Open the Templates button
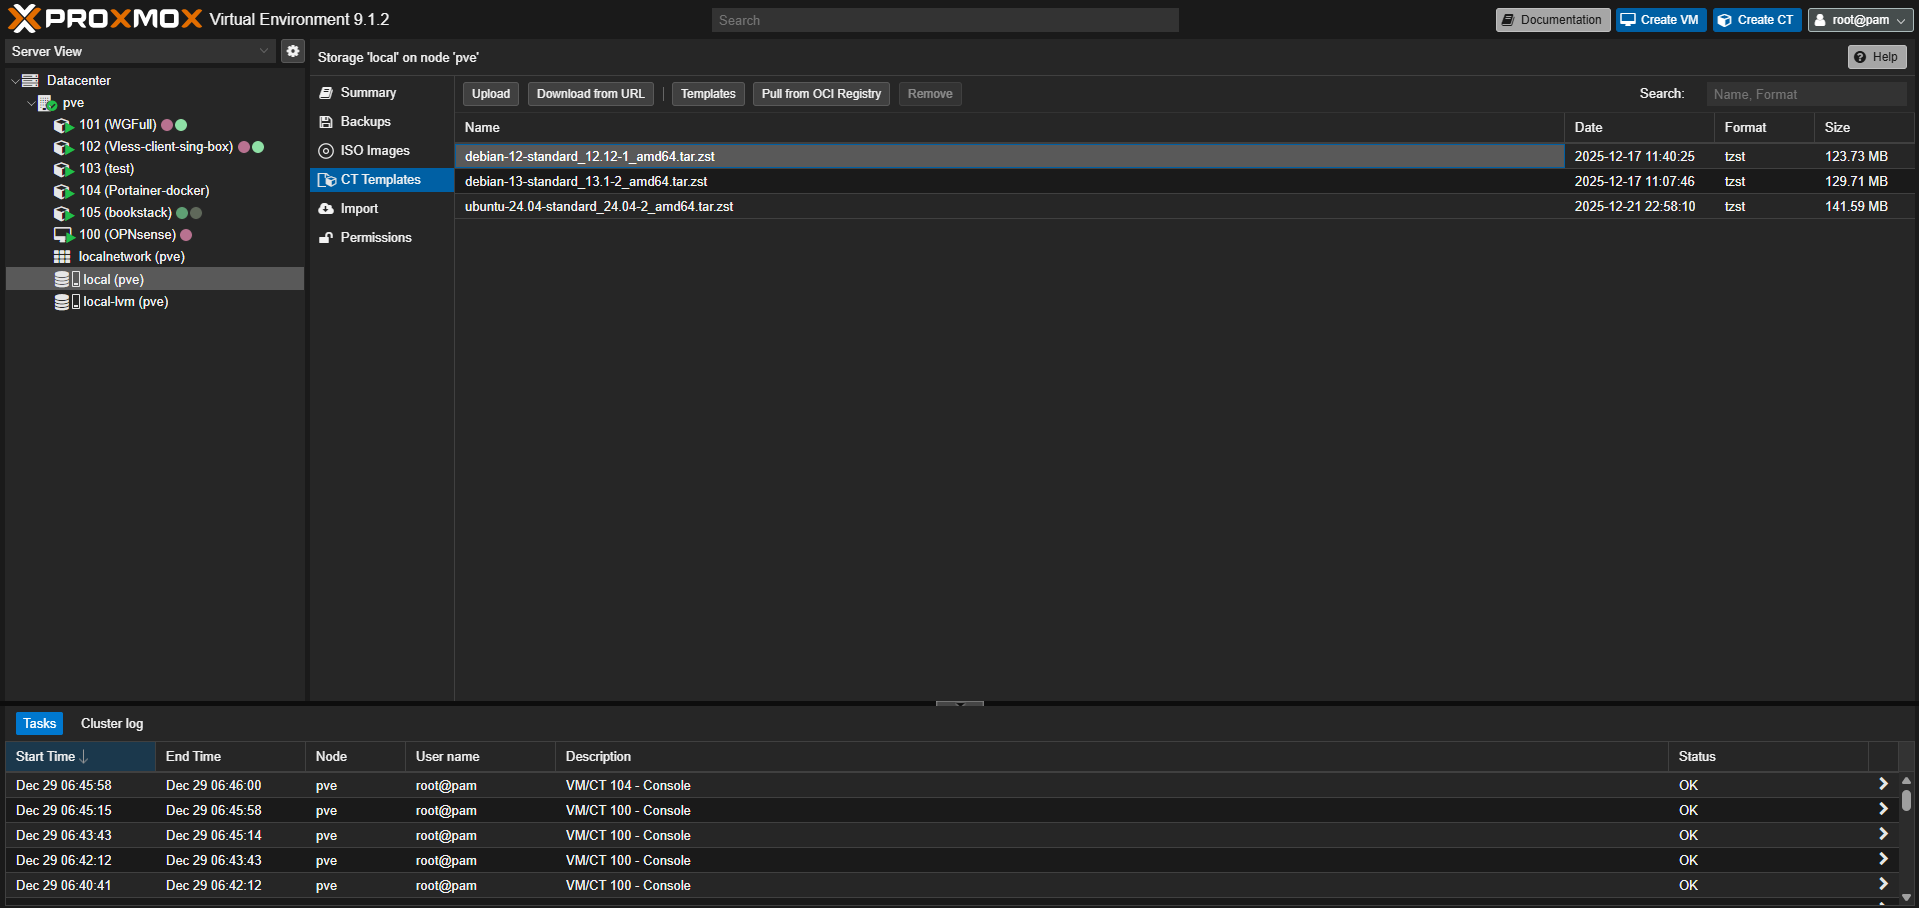 (708, 94)
